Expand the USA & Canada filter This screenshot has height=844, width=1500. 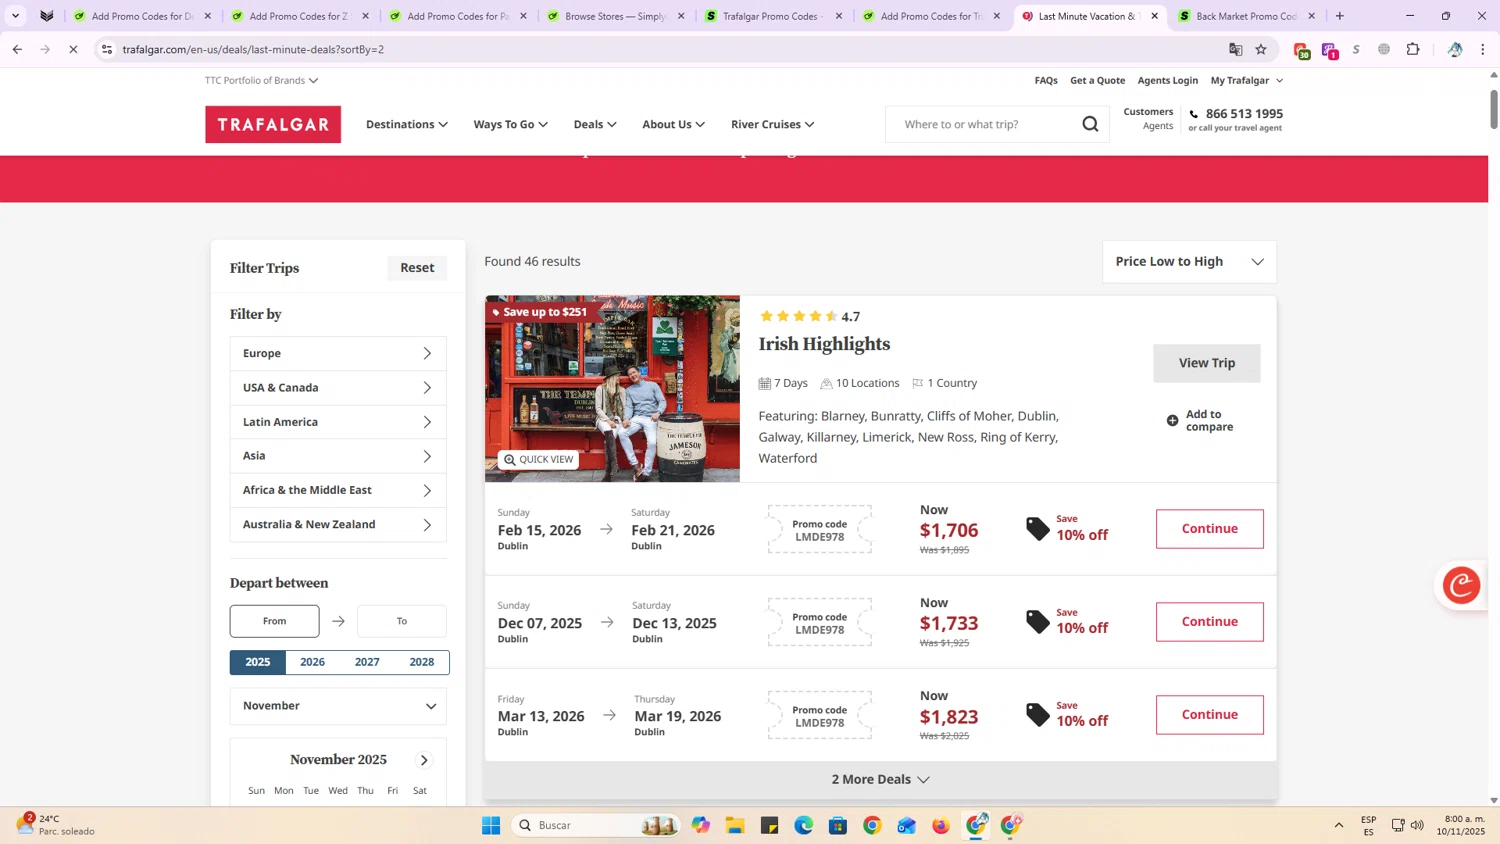[338, 388]
